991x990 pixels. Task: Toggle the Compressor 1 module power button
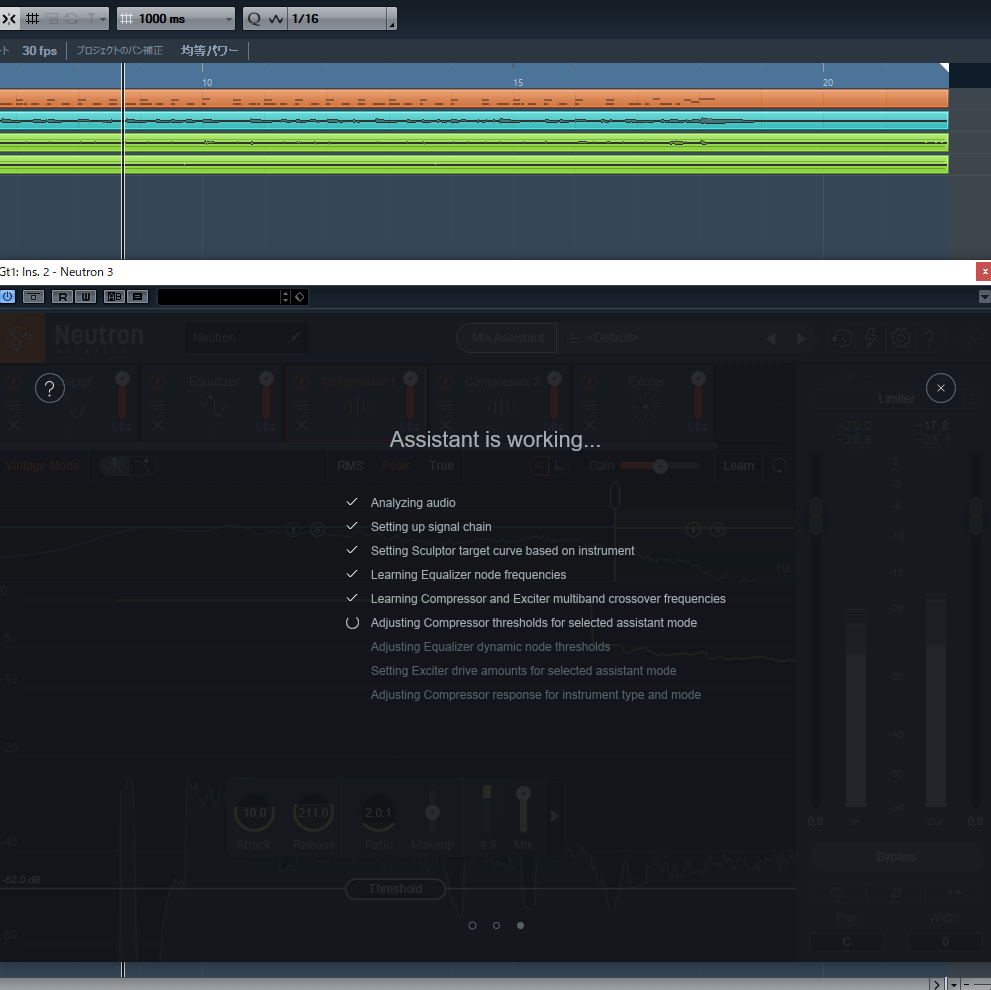tap(301, 382)
